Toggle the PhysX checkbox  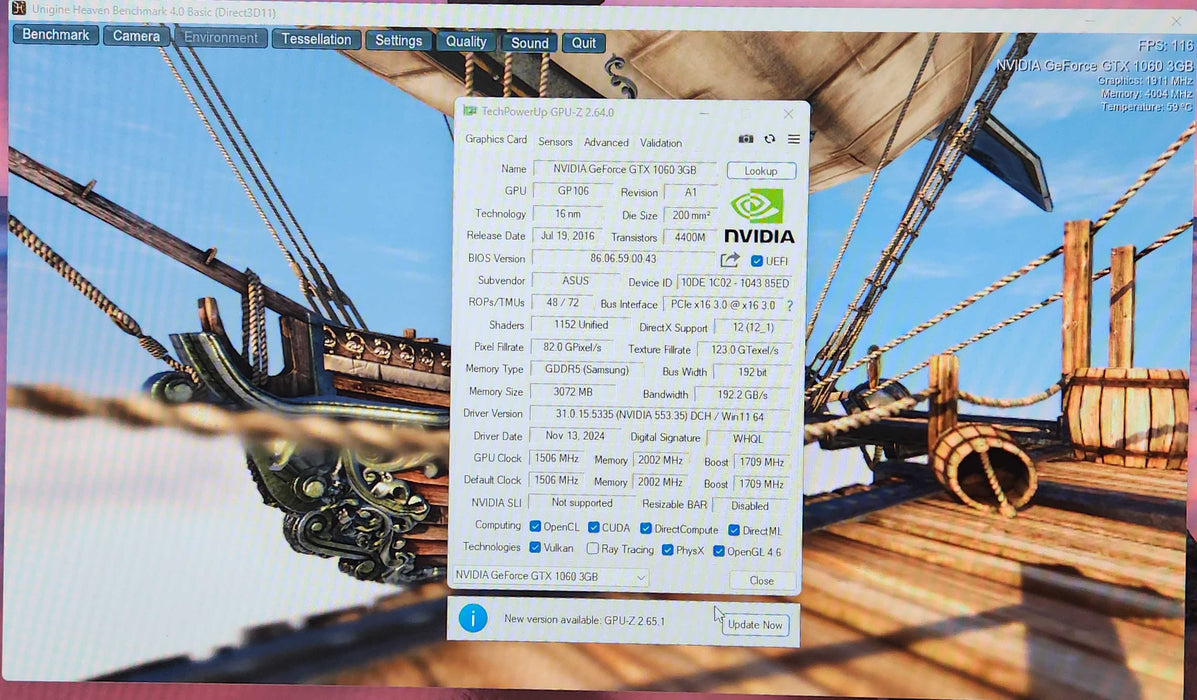[667, 550]
